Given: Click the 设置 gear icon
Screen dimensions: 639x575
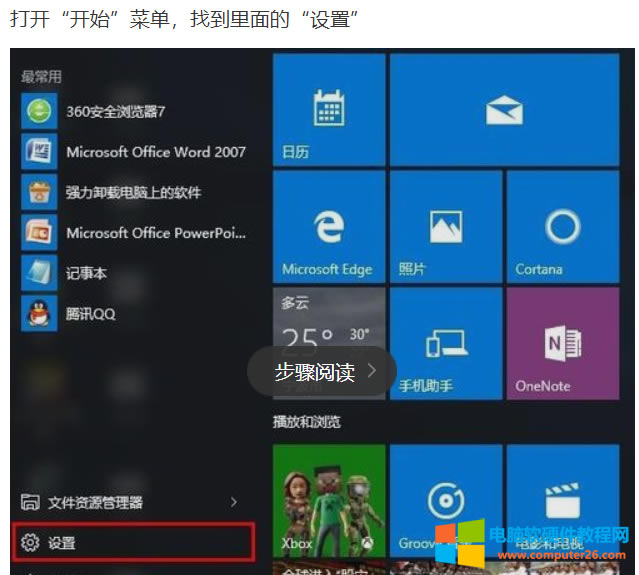Looking at the screenshot, I should click(30, 542).
